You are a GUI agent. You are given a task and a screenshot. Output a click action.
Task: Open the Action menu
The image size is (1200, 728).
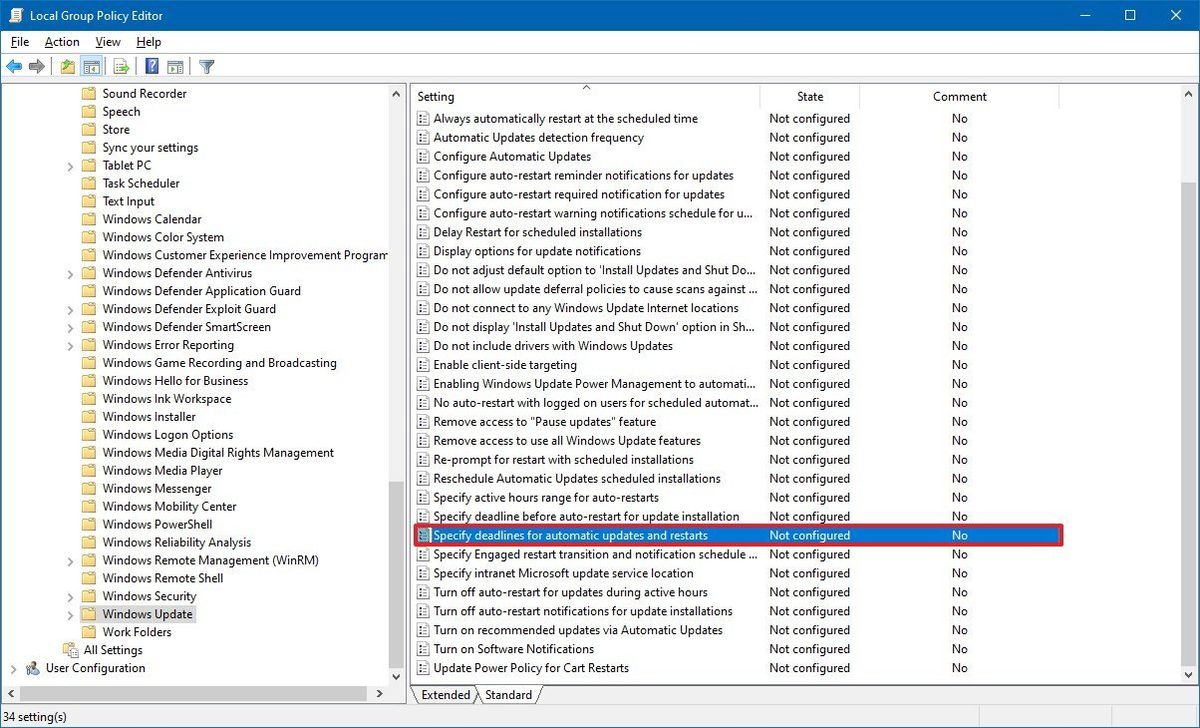coord(61,42)
